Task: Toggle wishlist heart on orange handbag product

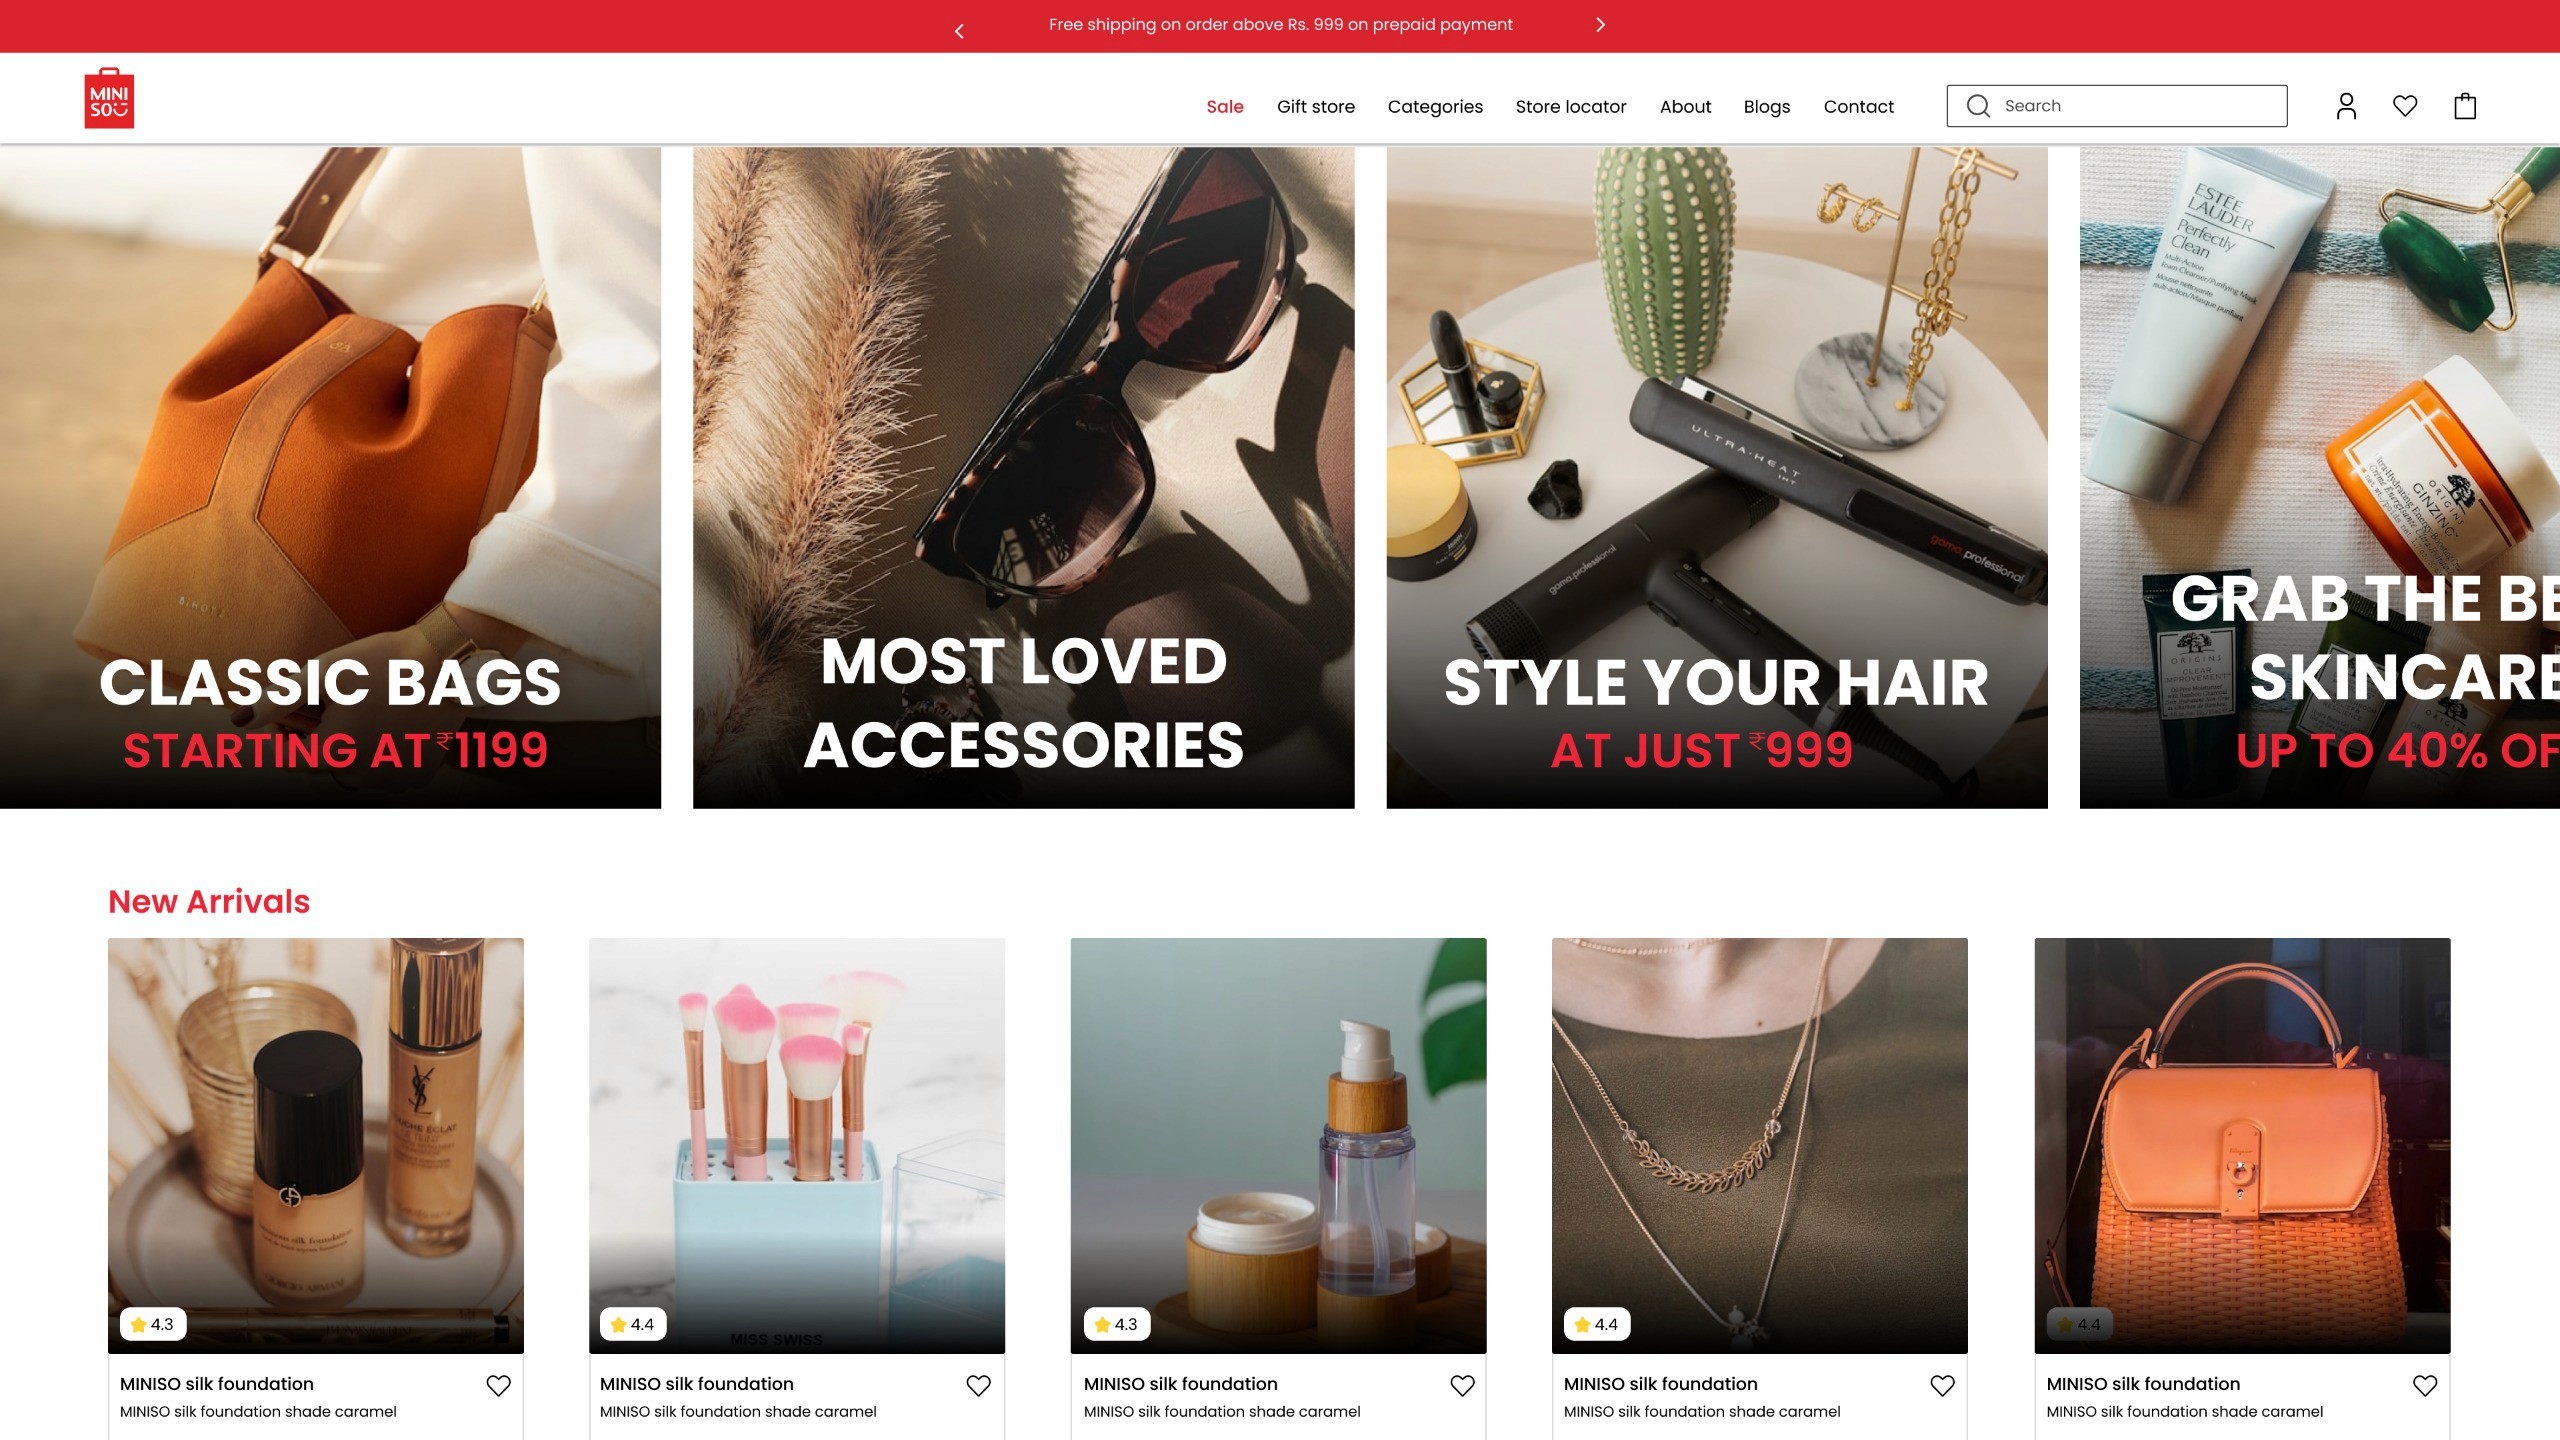Action: click(x=2425, y=1385)
